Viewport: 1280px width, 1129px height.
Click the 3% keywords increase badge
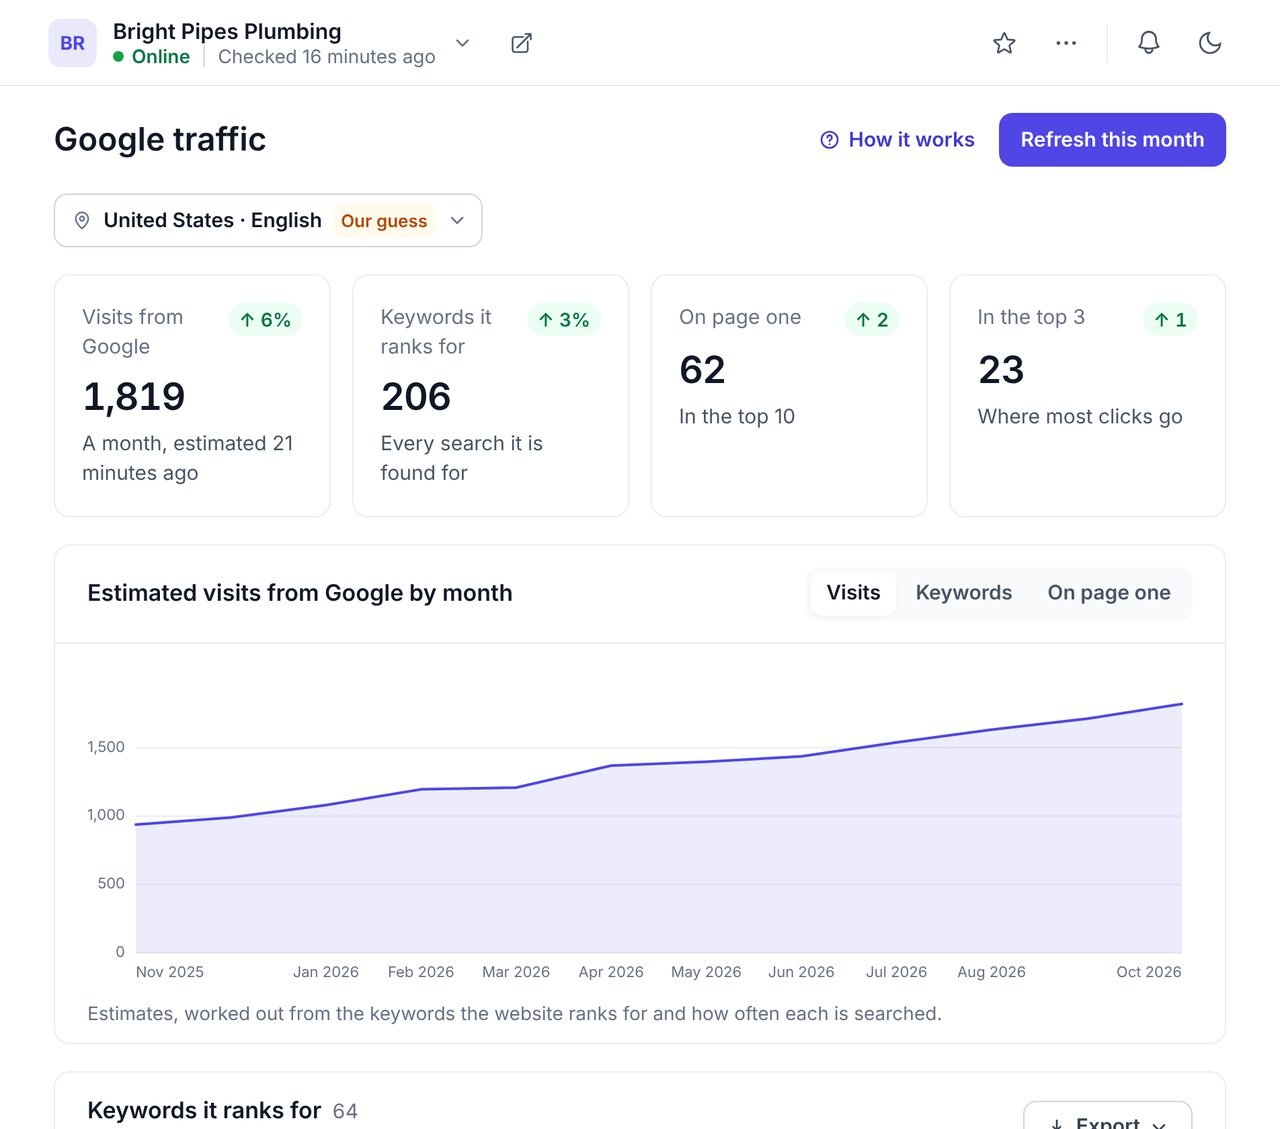point(563,320)
